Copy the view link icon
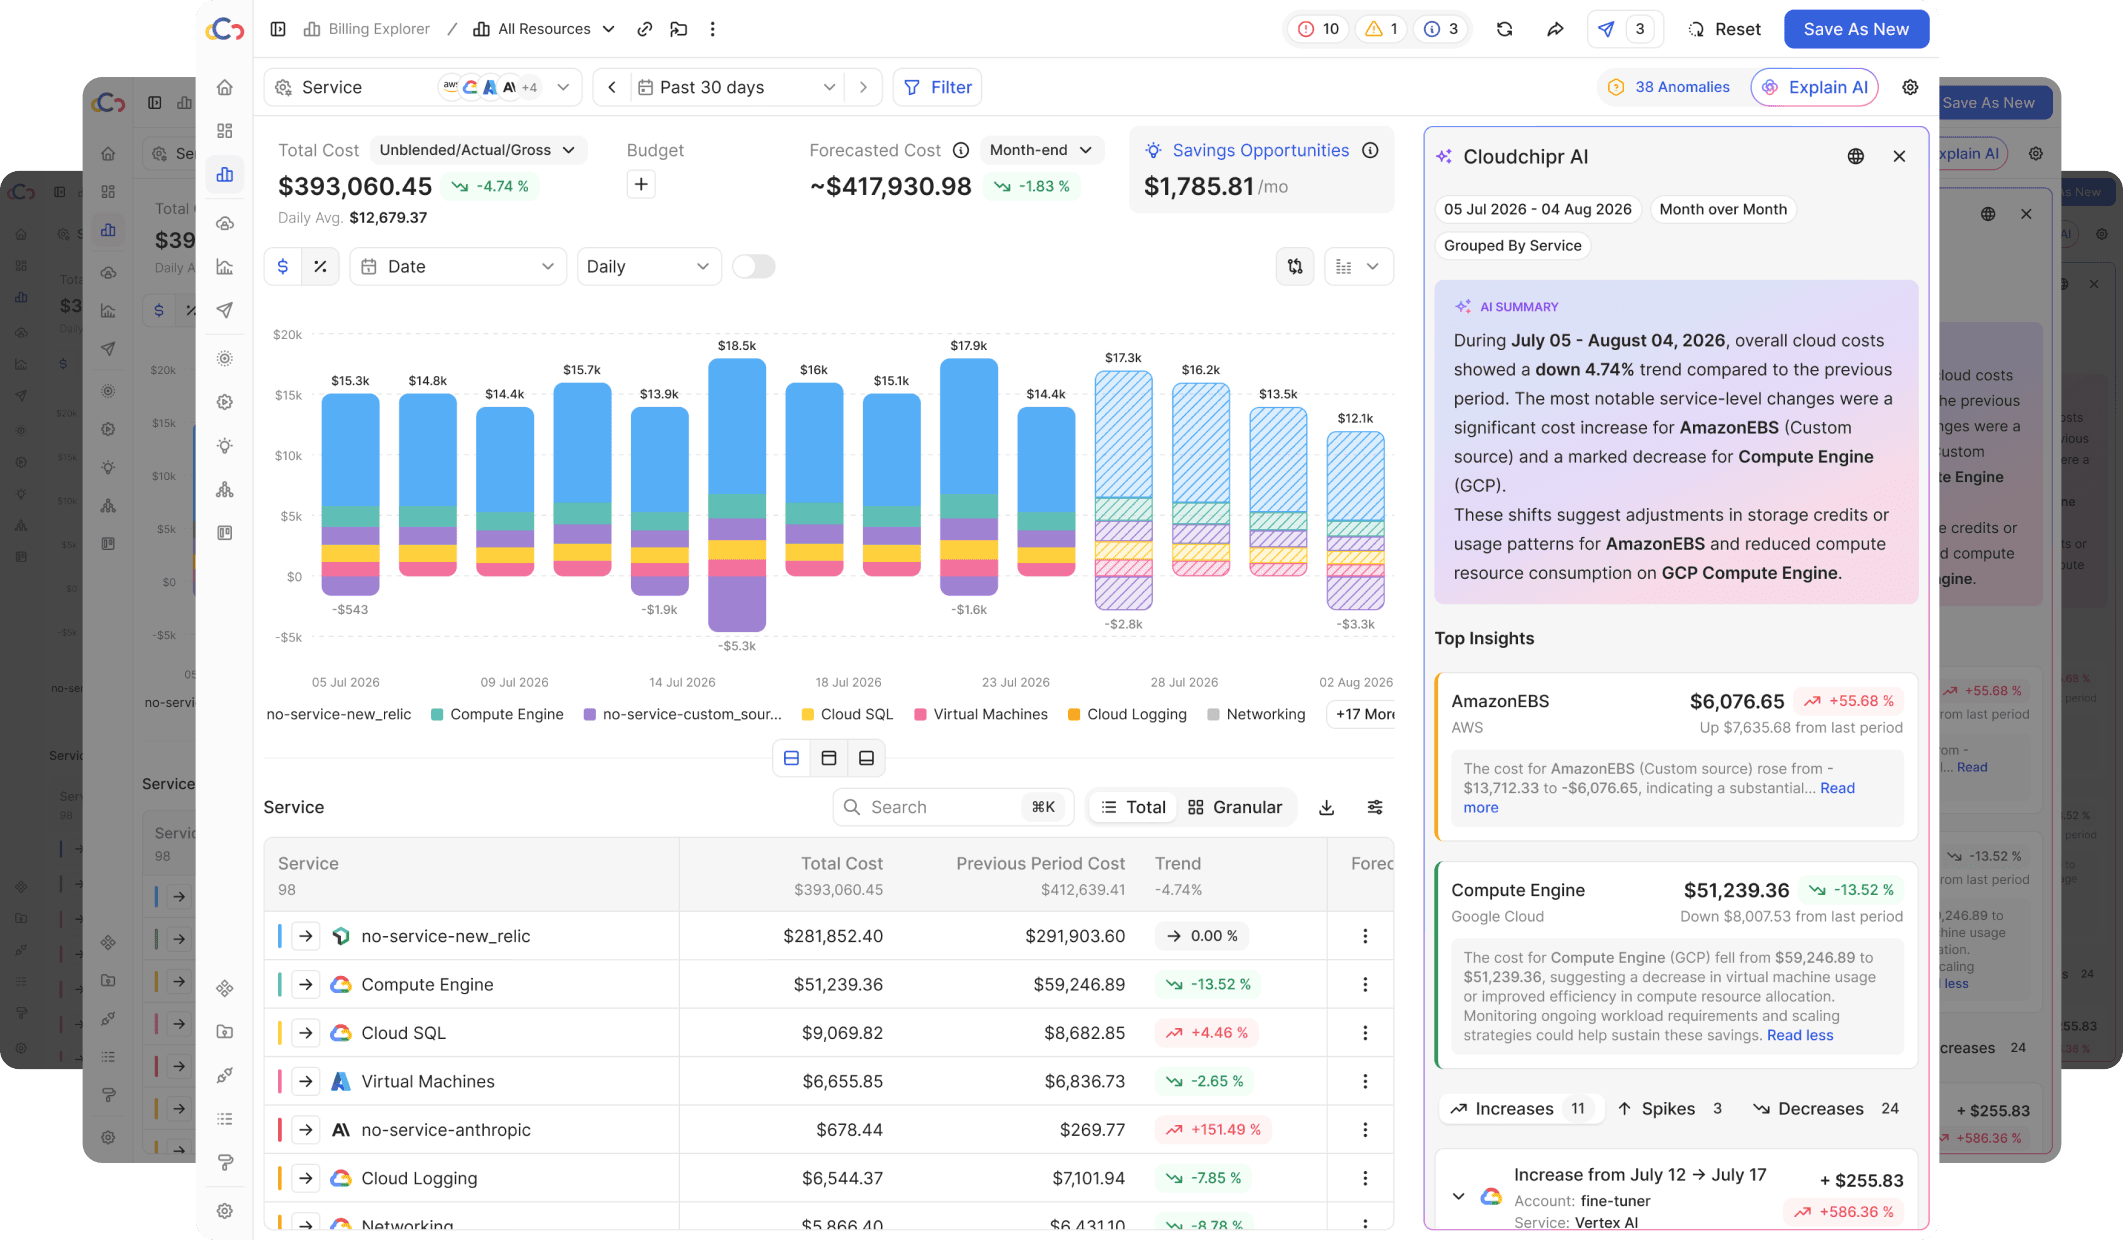The width and height of the screenshot is (2123, 1240). click(x=645, y=29)
